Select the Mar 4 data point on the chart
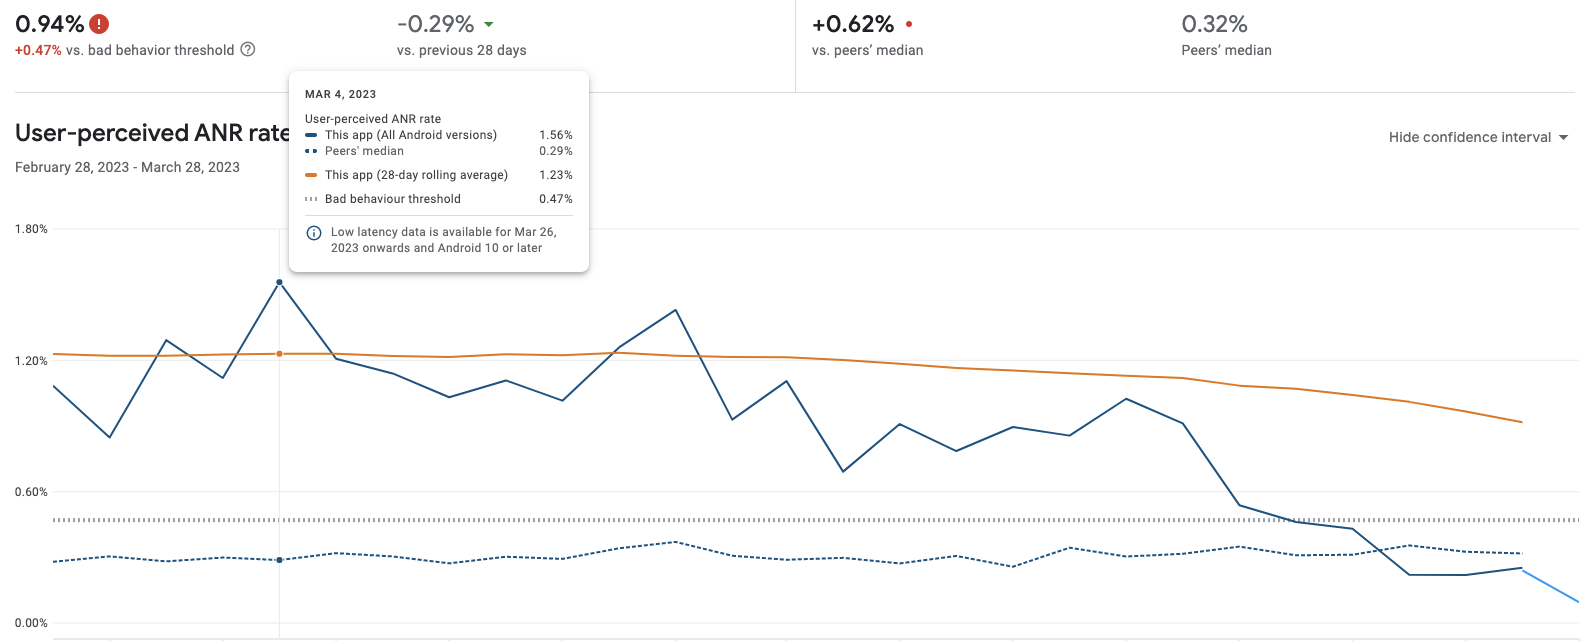The height and width of the screenshot is (641, 1581). 279,281
